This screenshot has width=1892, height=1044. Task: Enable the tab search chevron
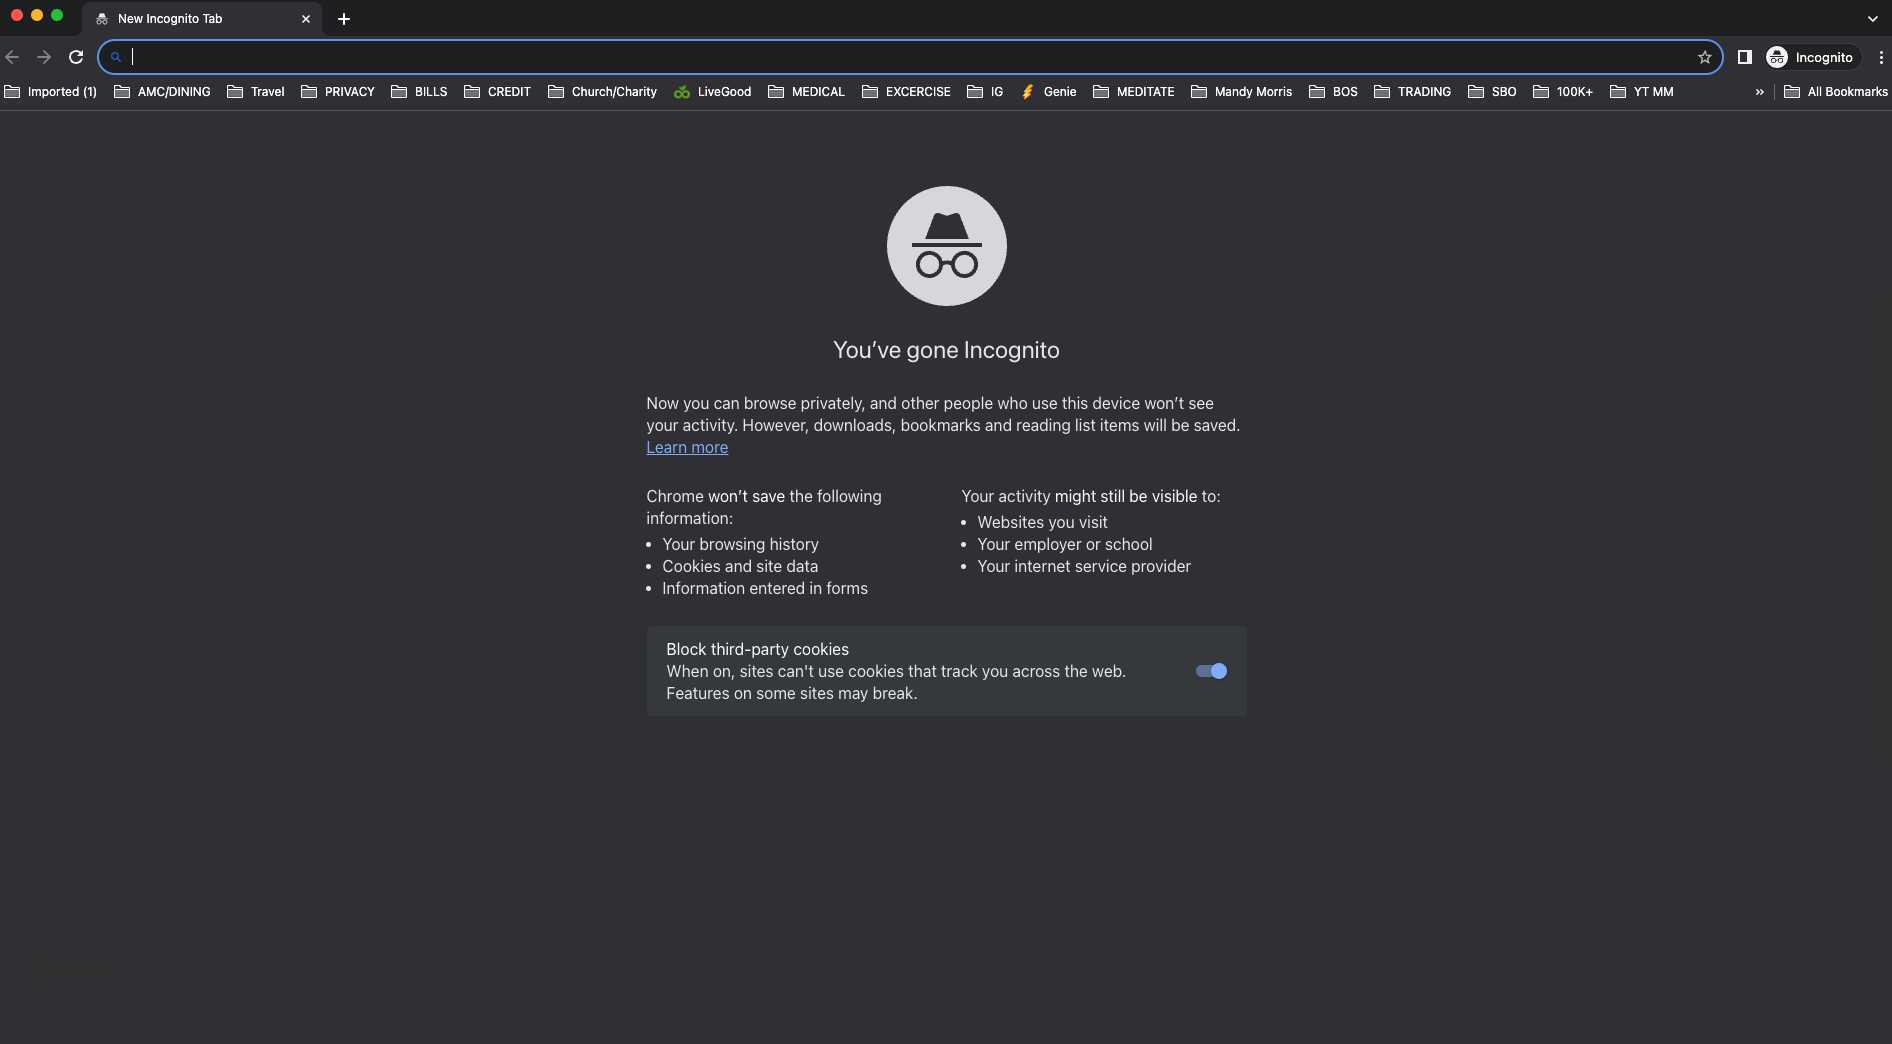pos(1872,18)
